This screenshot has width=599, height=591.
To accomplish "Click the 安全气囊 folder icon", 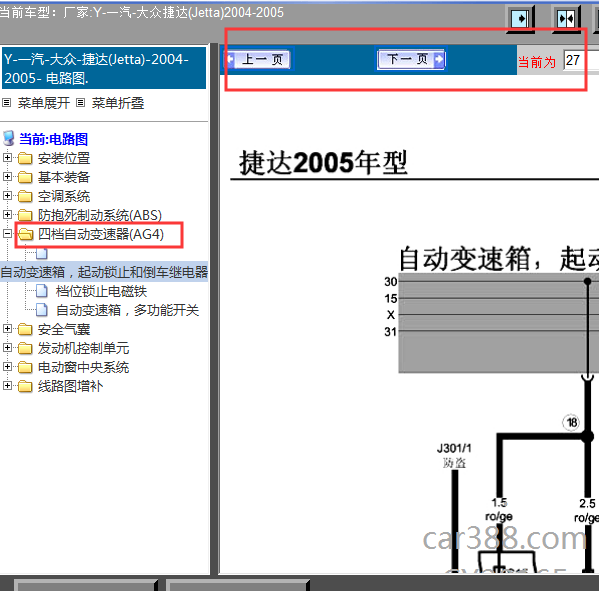I will pyautogui.click(x=25, y=329).
